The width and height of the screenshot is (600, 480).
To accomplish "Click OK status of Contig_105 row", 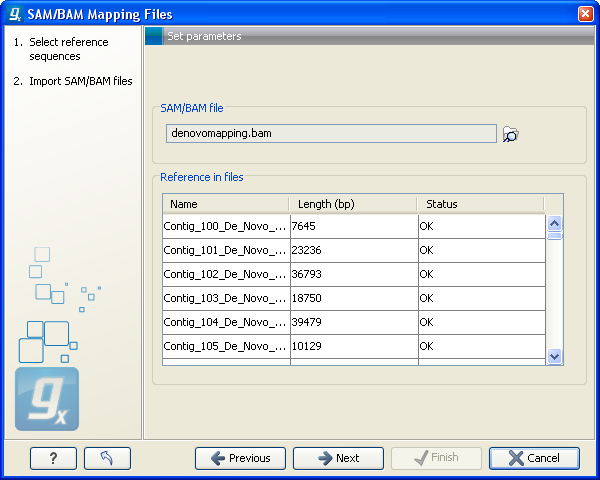I will coord(426,346).
